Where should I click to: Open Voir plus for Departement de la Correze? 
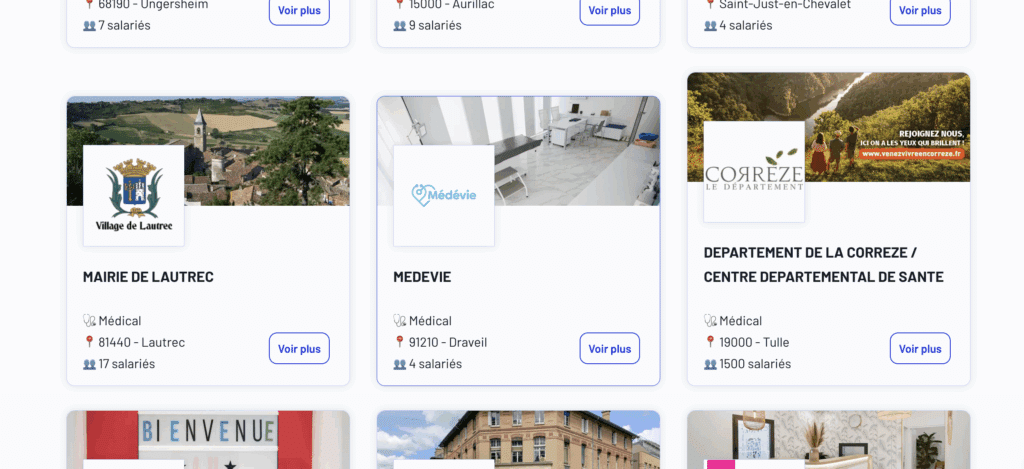tap(920, 348)
